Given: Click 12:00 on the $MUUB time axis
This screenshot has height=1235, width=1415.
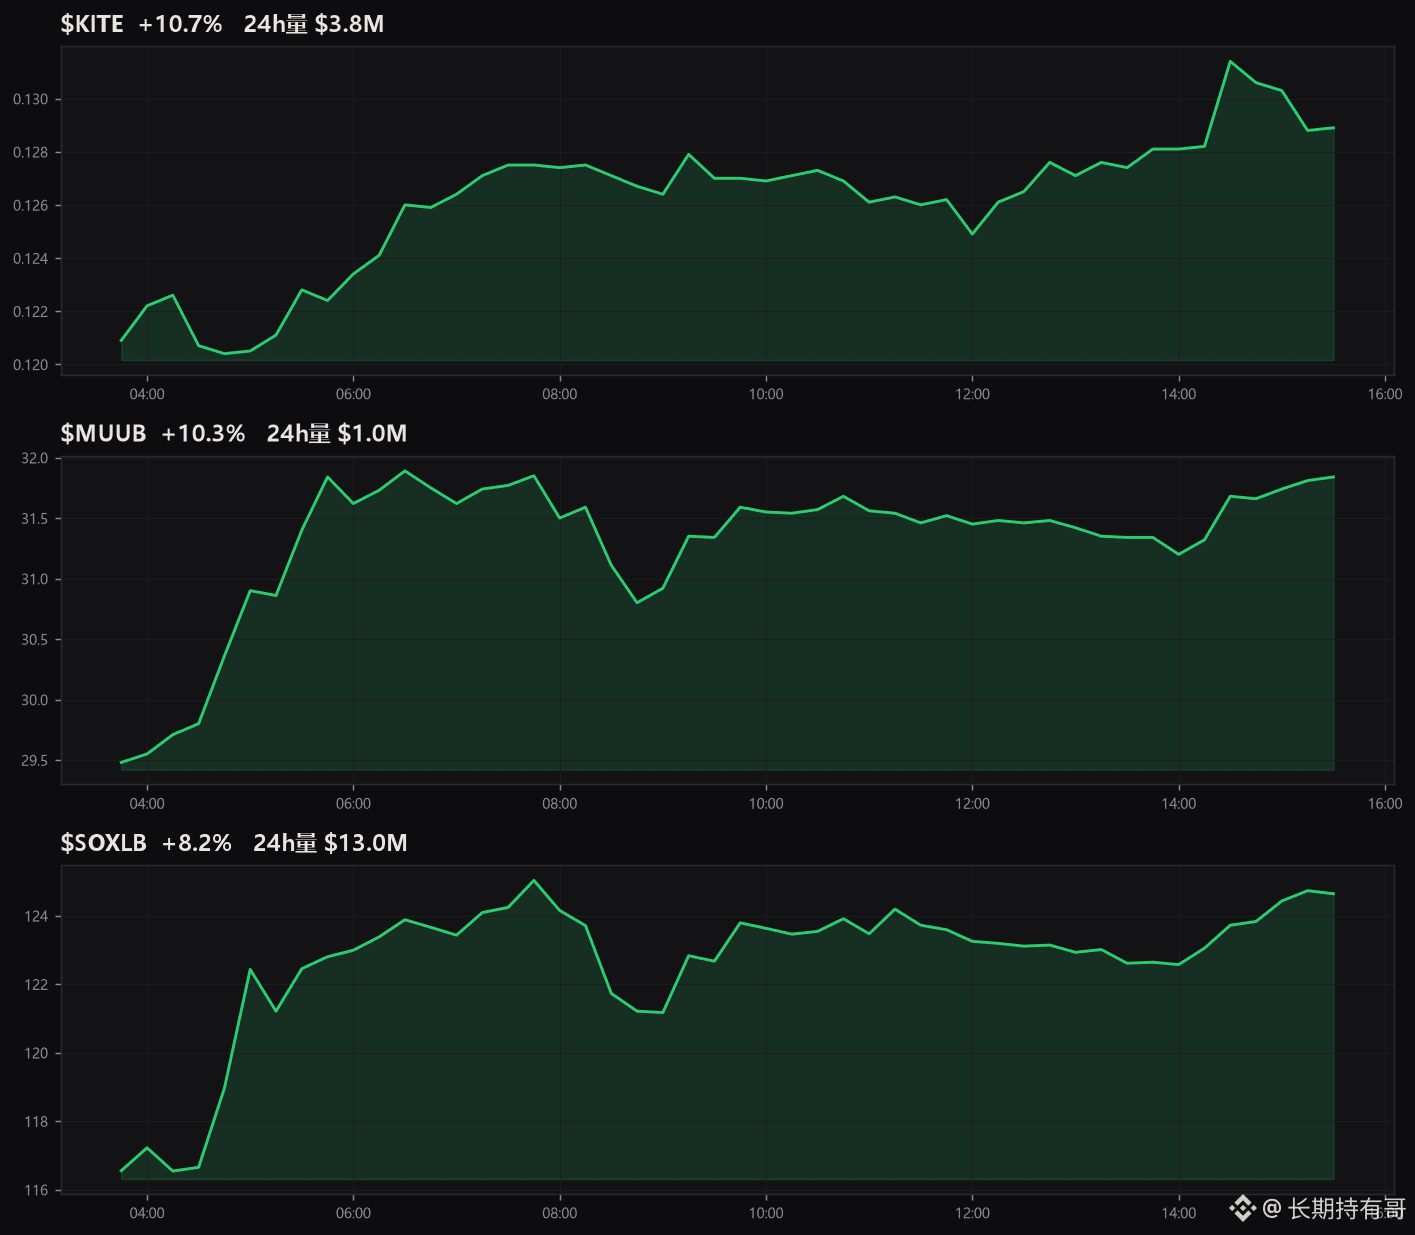Looking at the screenshot, I should click(972, 803).
